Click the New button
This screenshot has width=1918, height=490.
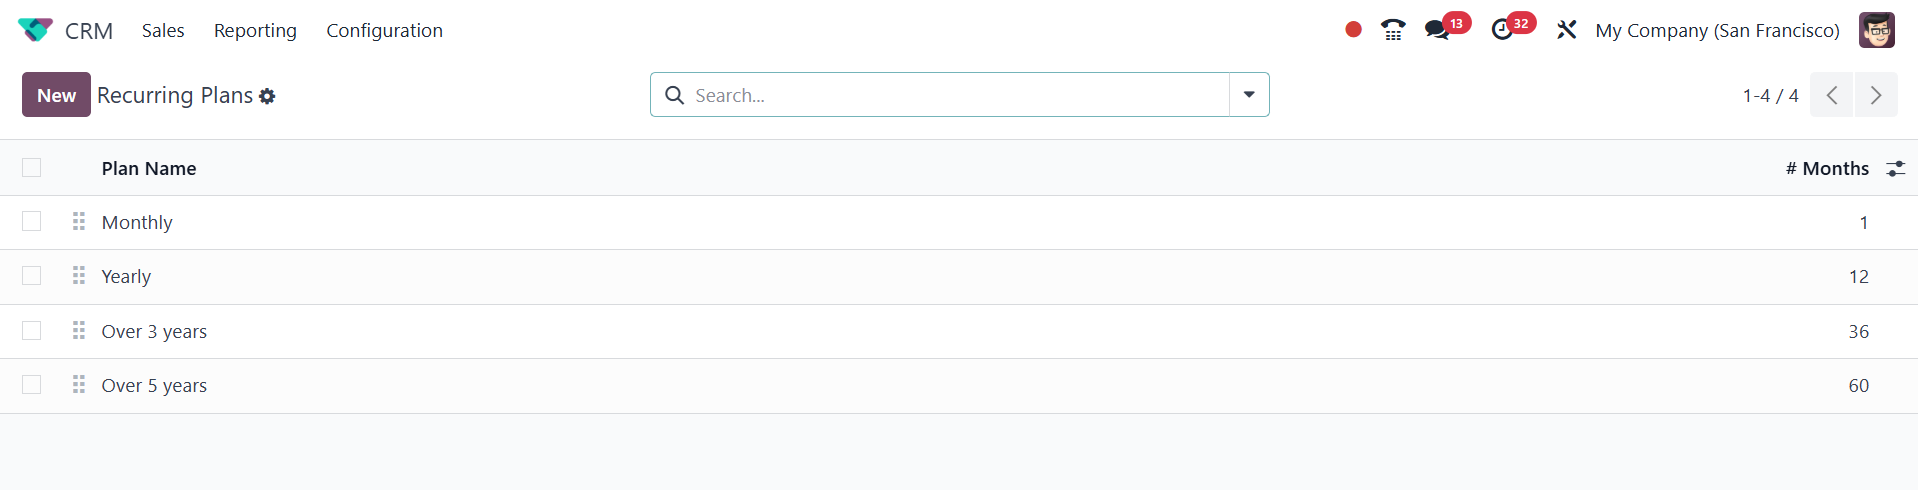tap(56, 95)
